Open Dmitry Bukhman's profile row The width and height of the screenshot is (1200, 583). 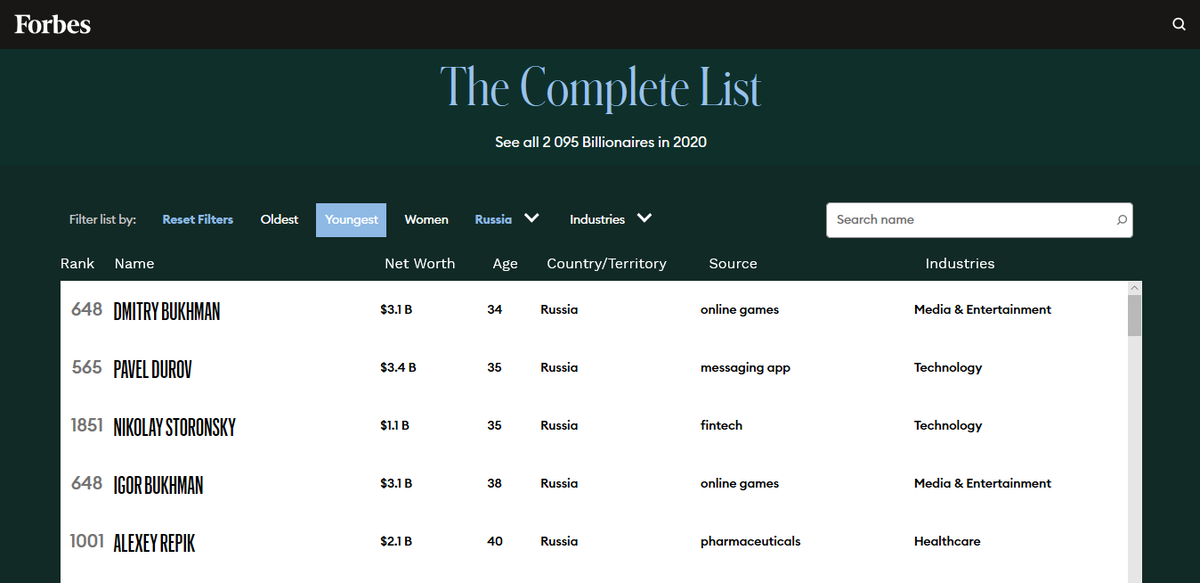[x=594, y=310]
